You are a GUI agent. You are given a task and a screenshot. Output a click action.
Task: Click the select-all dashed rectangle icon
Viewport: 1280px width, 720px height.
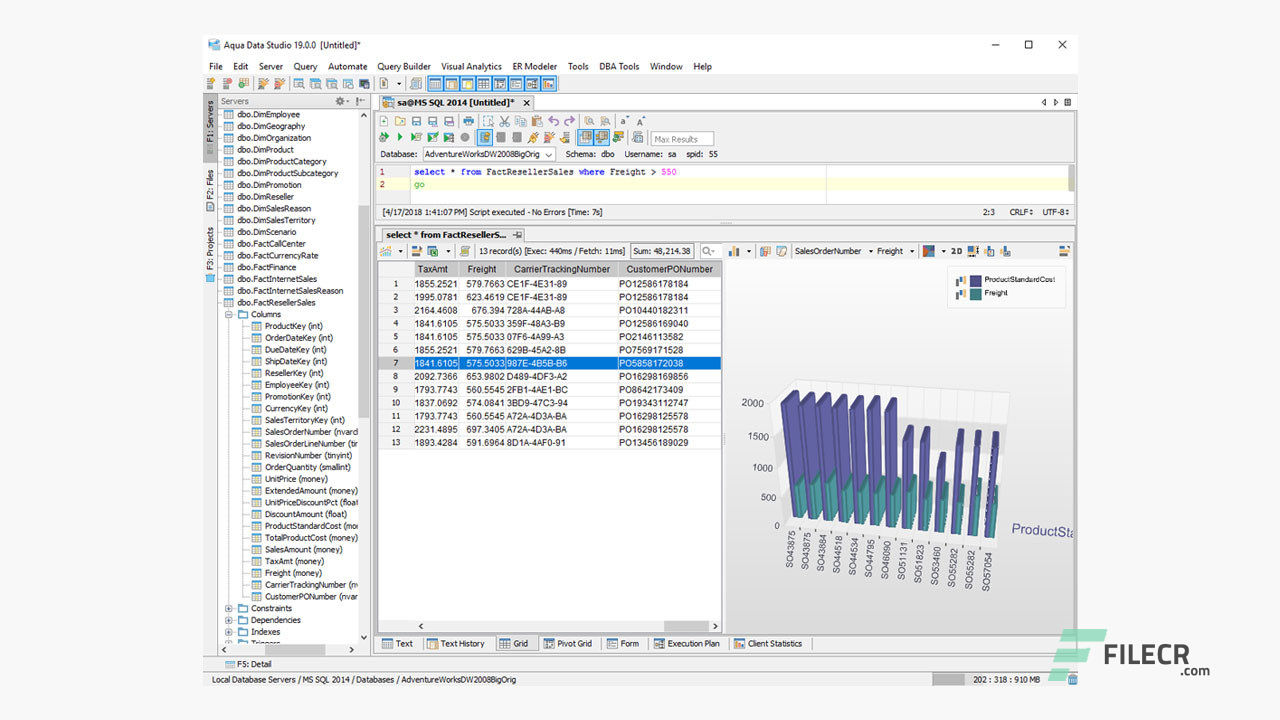click(487, 121)
